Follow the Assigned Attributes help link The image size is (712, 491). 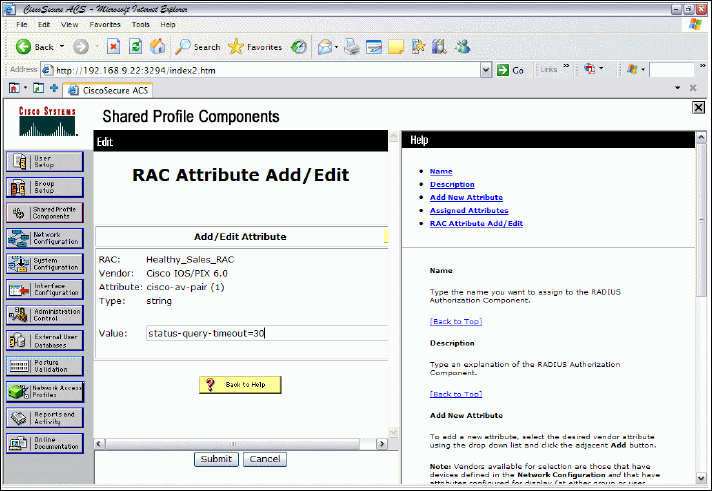pyautogui.click(x=469, y=211)
